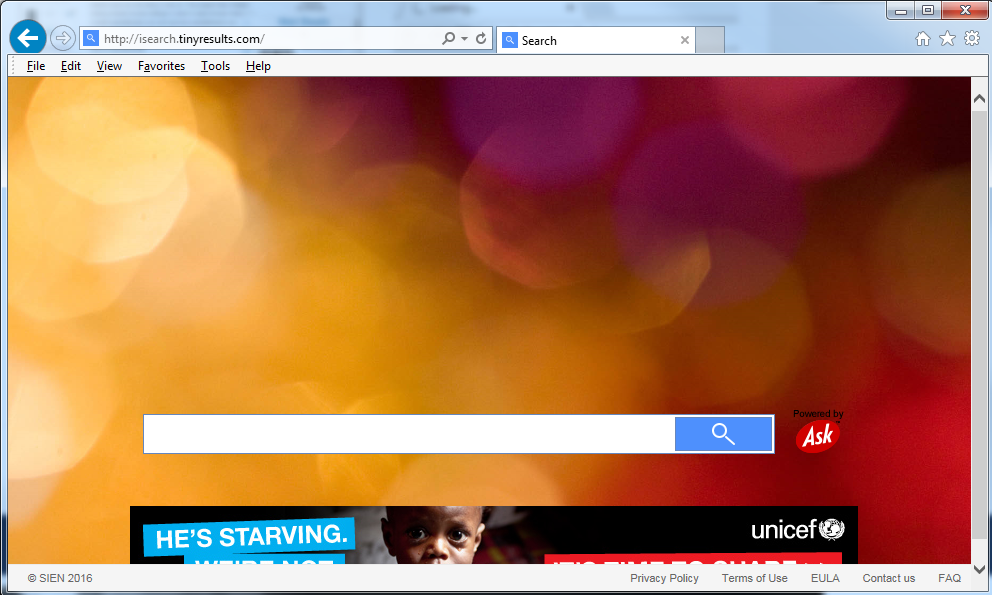Screen dimensions: 992x595
Task: Expand the address bar dropdown arrow
Action: click(x=464, y=39)
